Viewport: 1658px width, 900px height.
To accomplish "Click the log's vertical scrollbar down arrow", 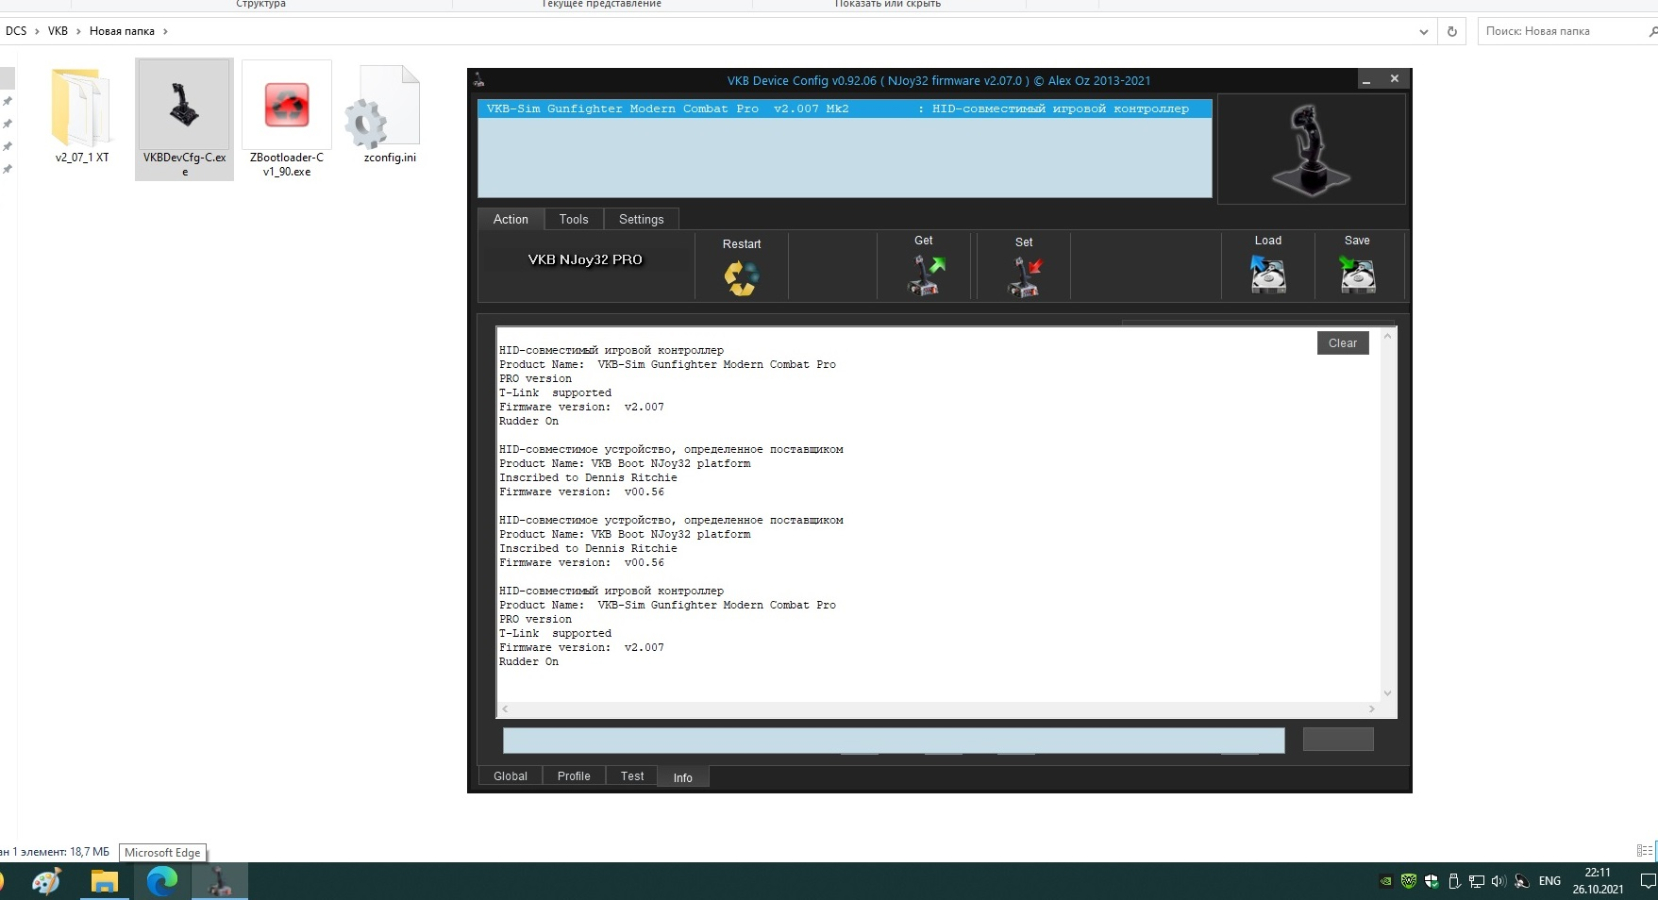I will pos(1387,693).
